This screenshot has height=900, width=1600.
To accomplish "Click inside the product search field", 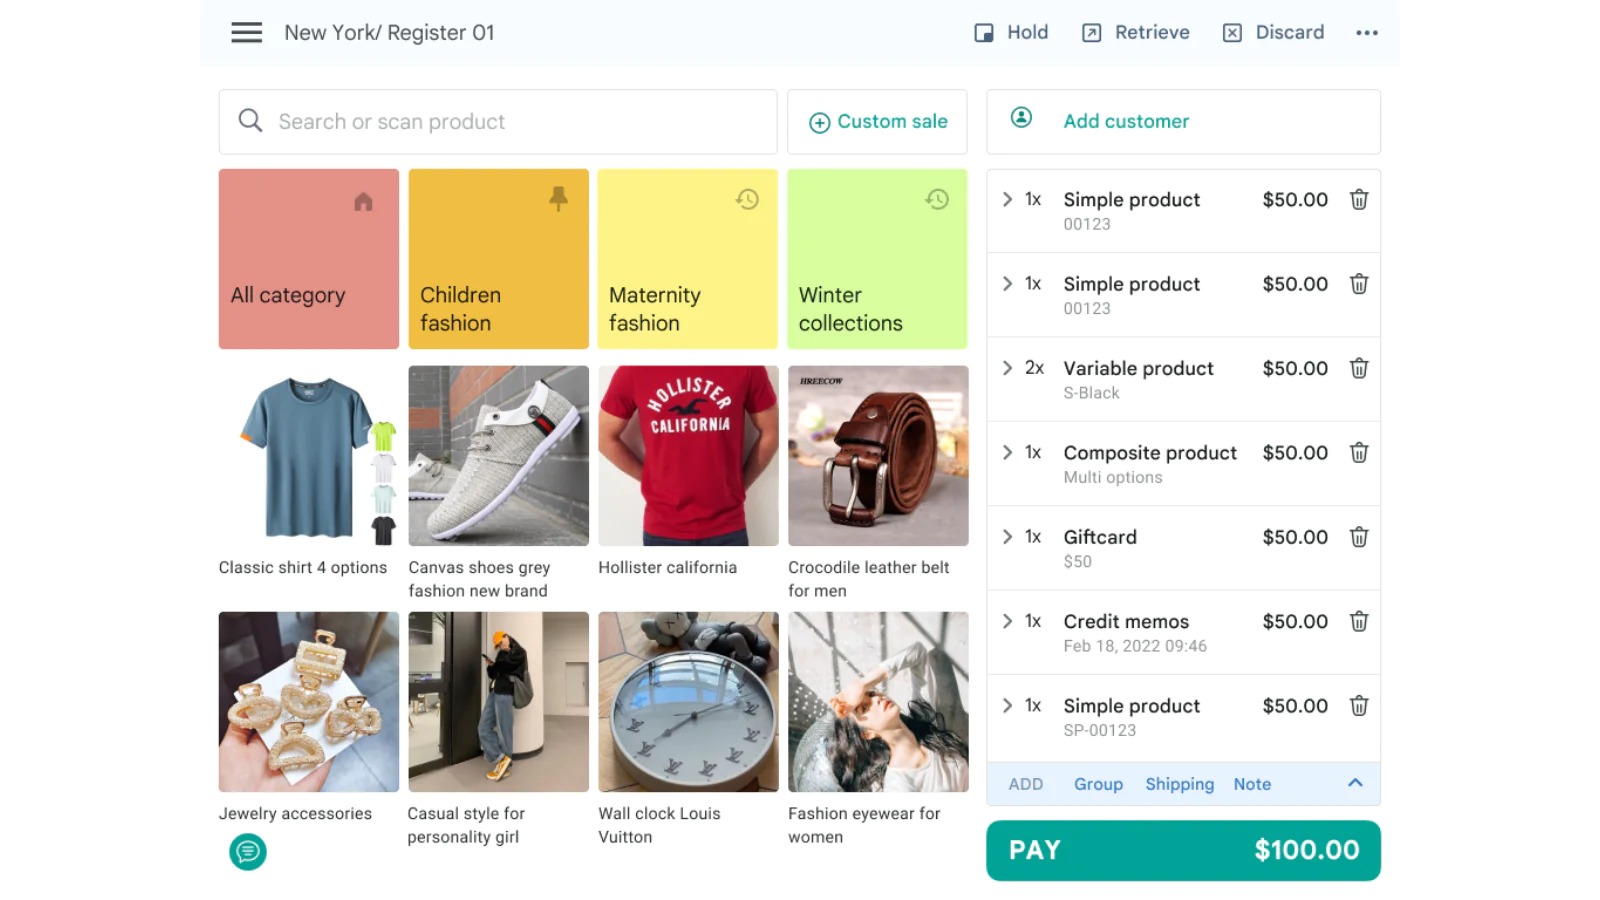I will 450,121.
